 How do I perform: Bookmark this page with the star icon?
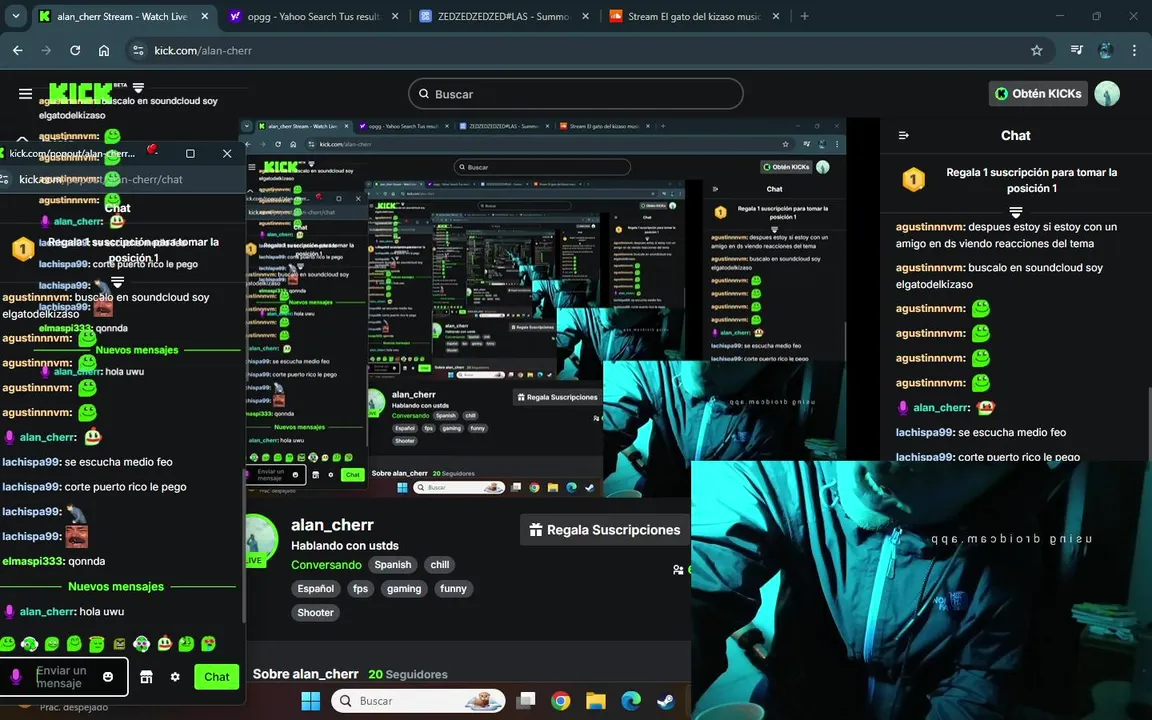click(x=1036, y=51)
